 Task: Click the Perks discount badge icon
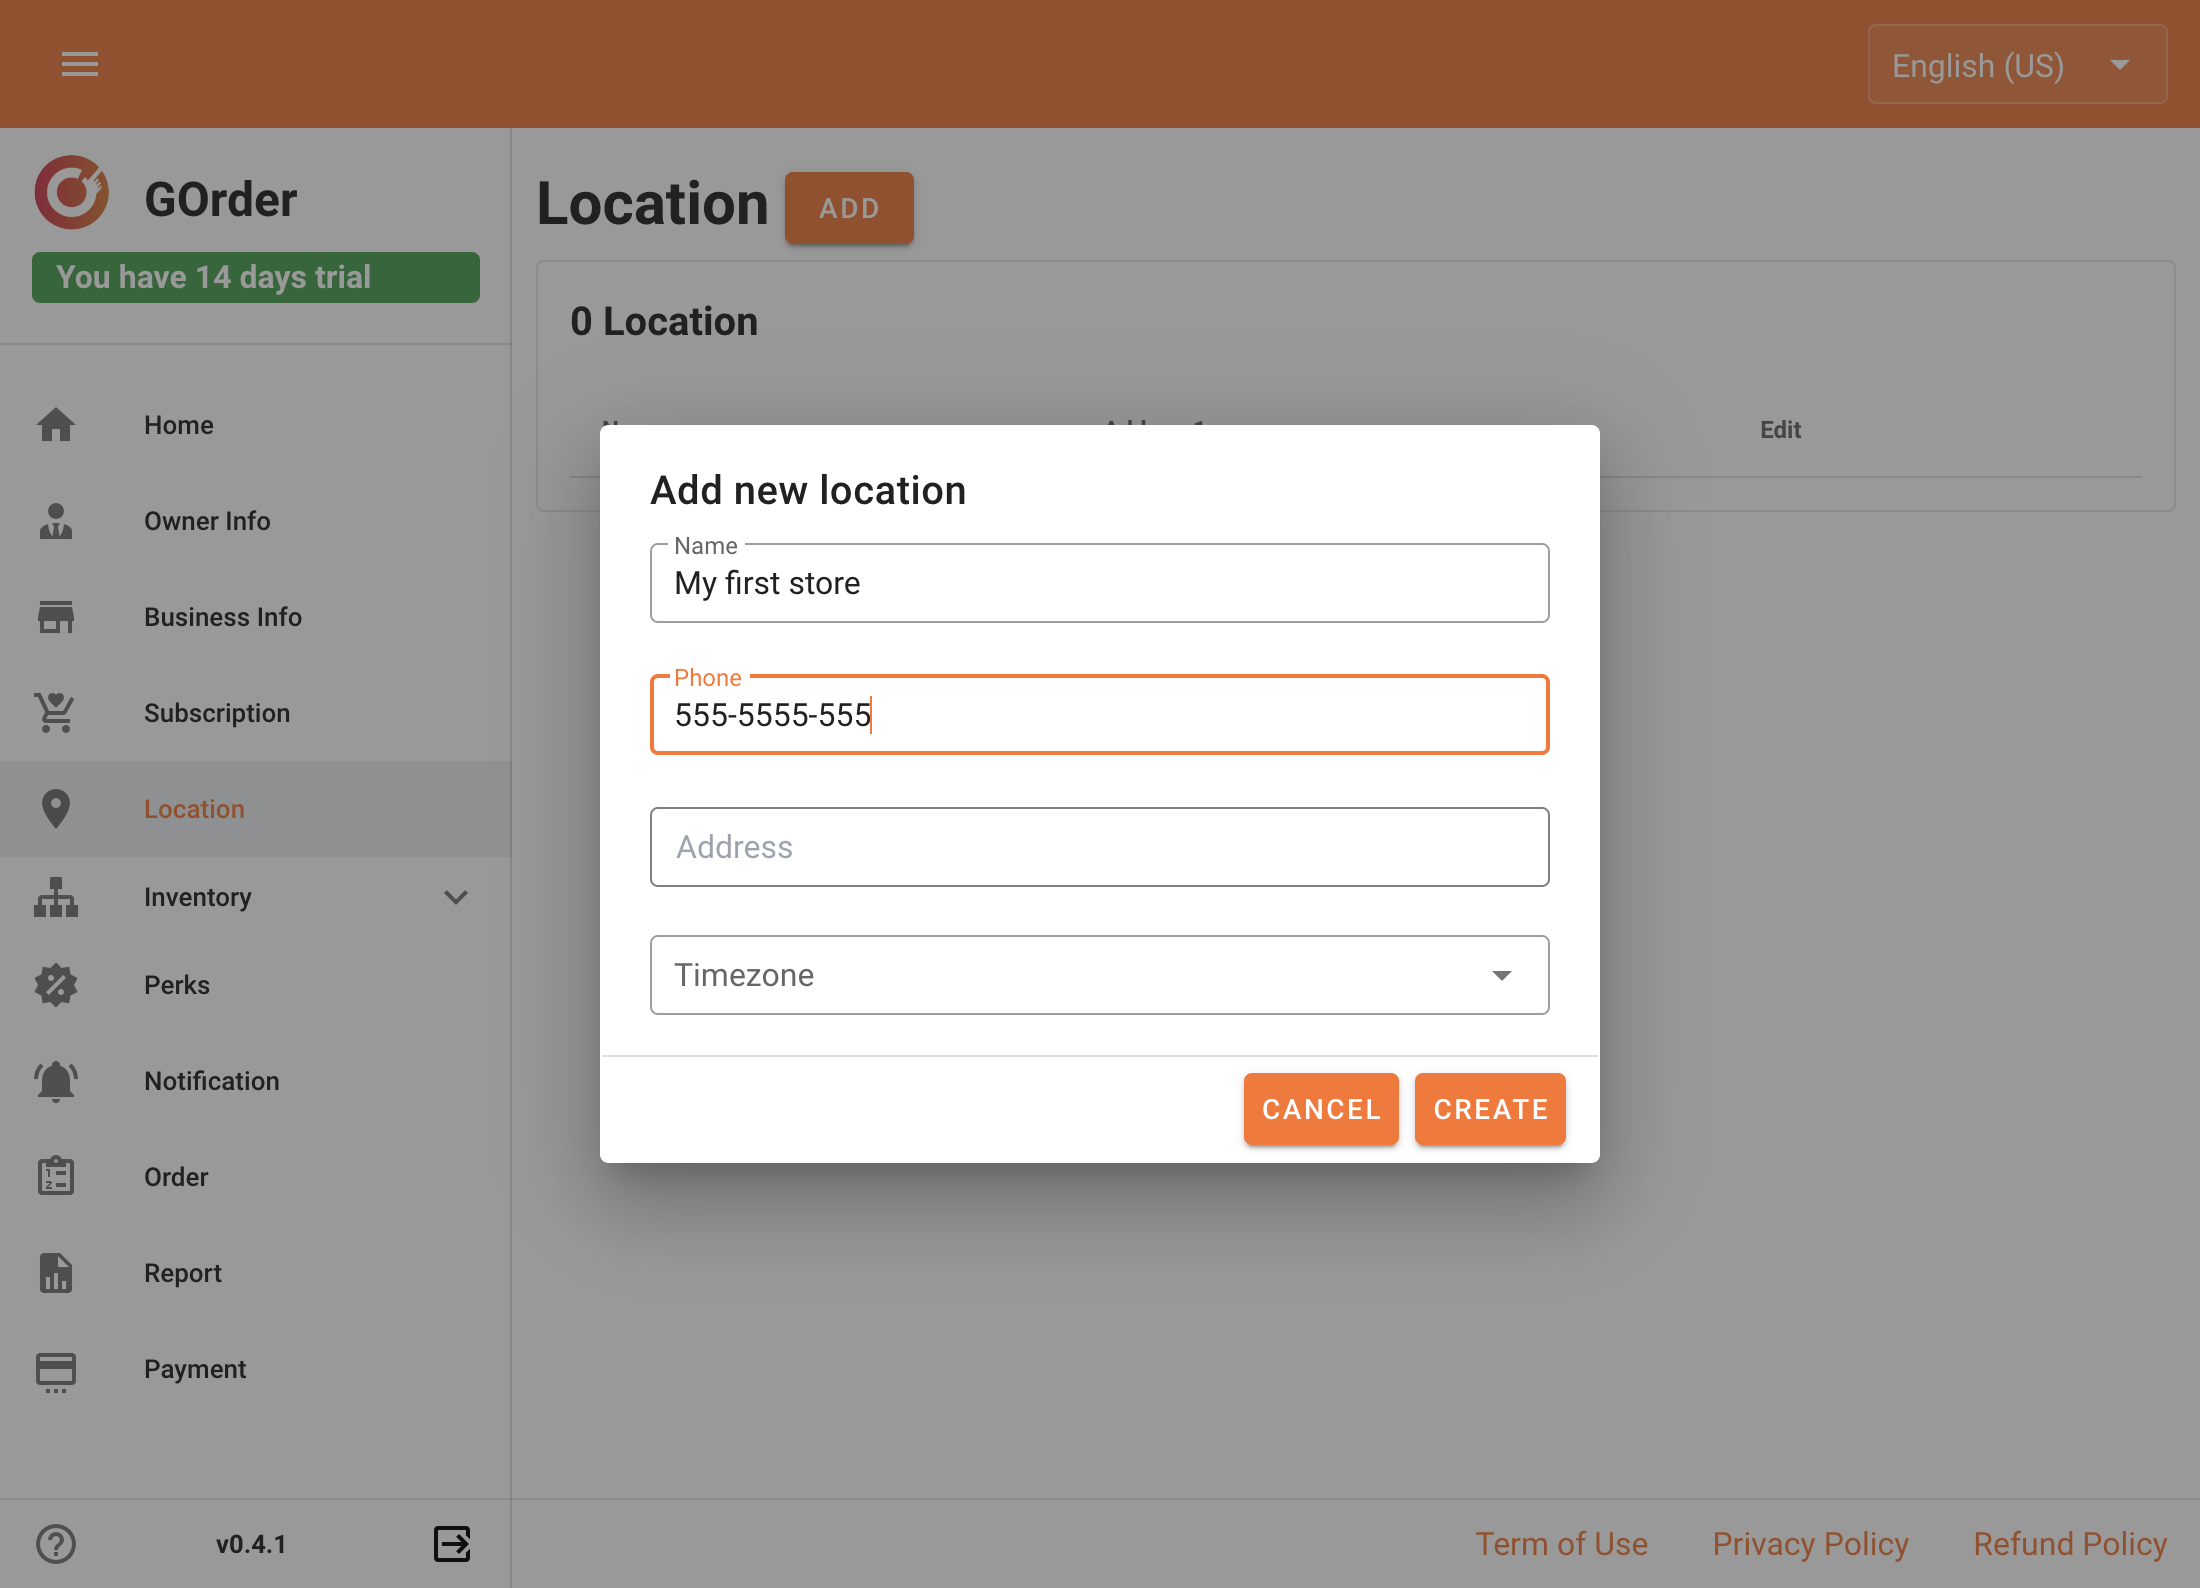[56, 985]
